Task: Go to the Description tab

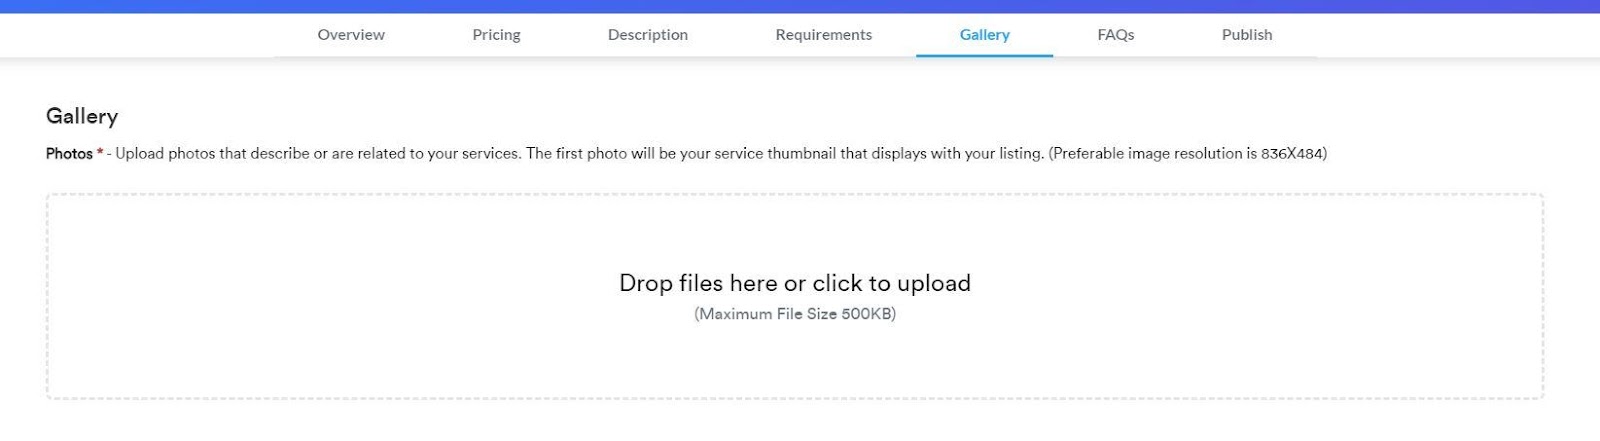Action: pyautogui.click(x=648, y=35)
